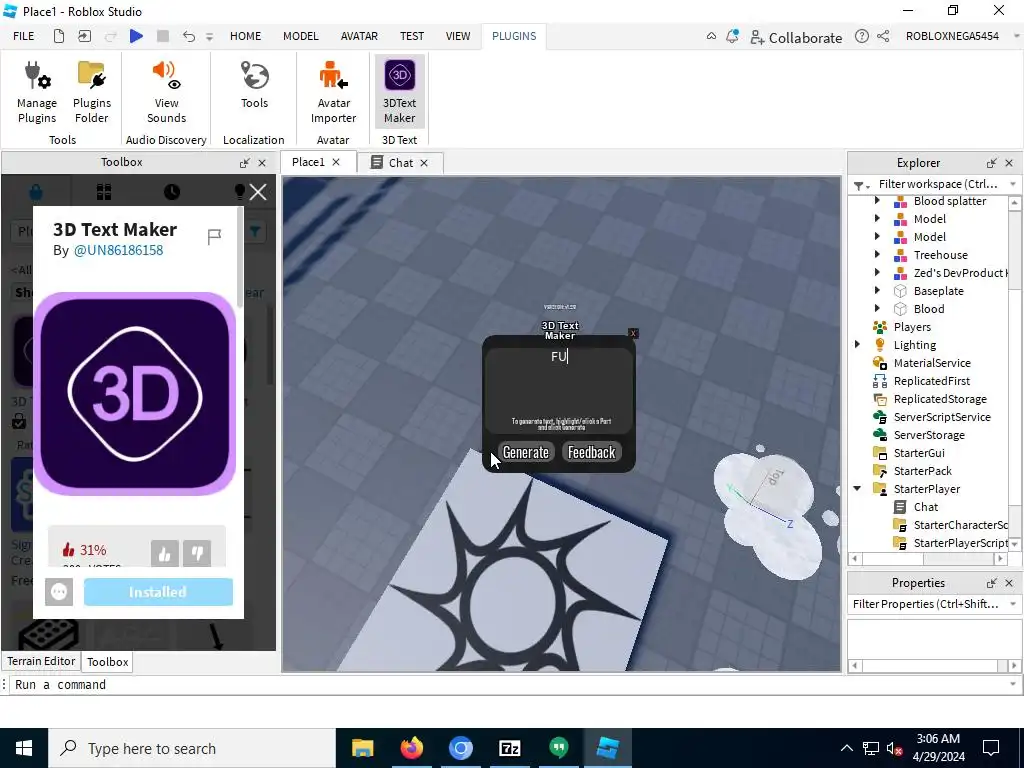
Task: Open the notifications bell icon
Action: pyautogui.click(x=732, y=36)
